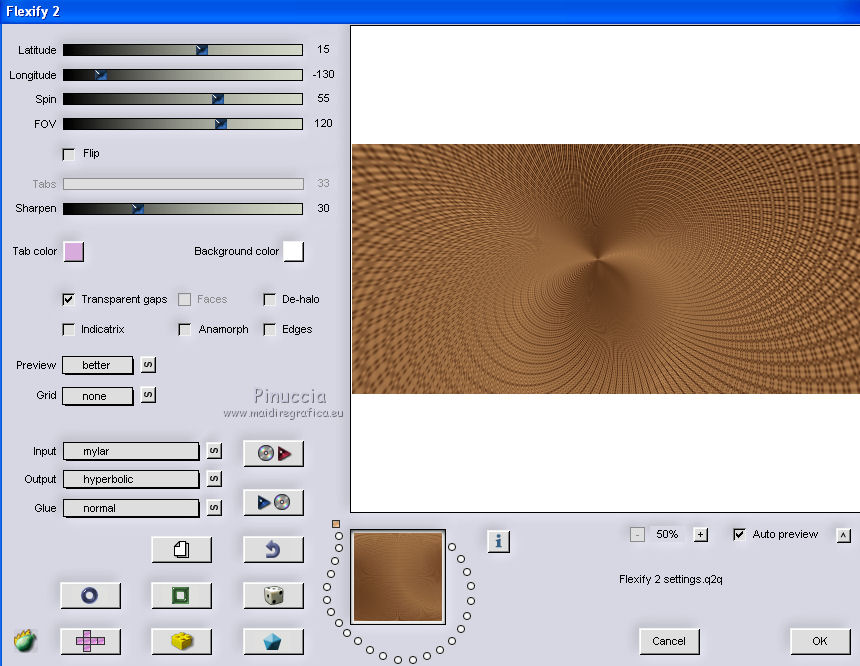Screen dimensions: 860x666
Task: Open the Input mylar dropdown
Action: point(131,452)
